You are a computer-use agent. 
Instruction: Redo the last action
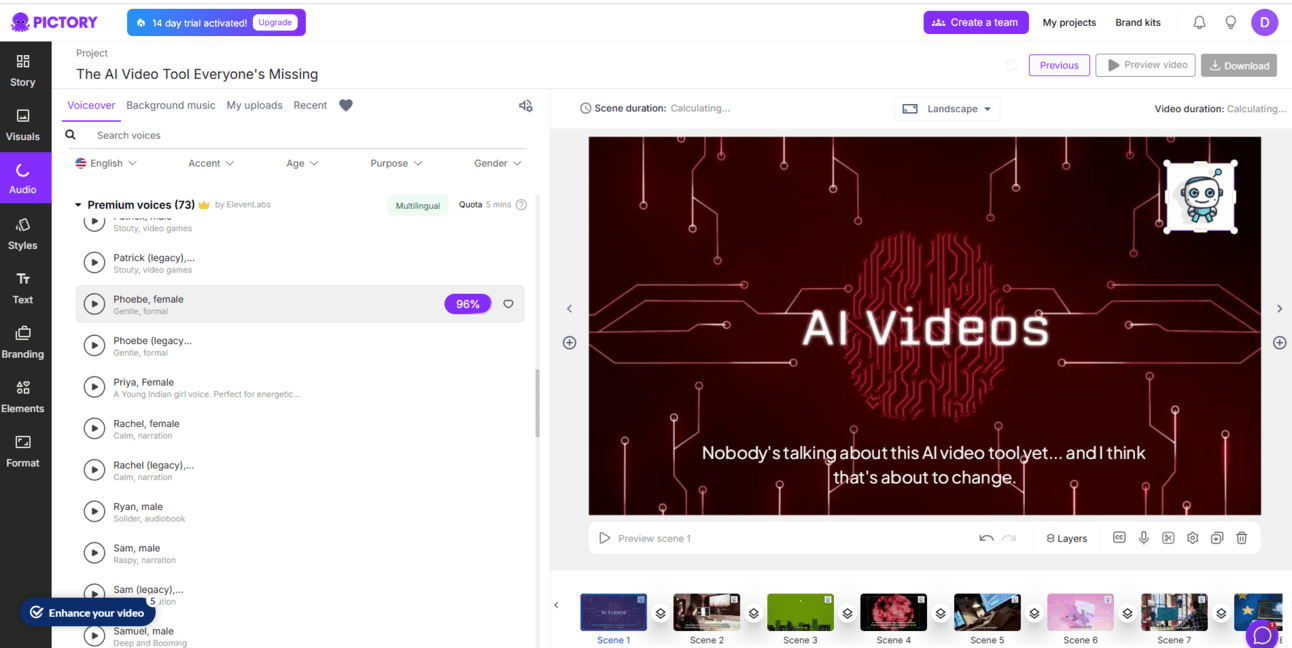pyautogui.click(x=1009, y=538)
